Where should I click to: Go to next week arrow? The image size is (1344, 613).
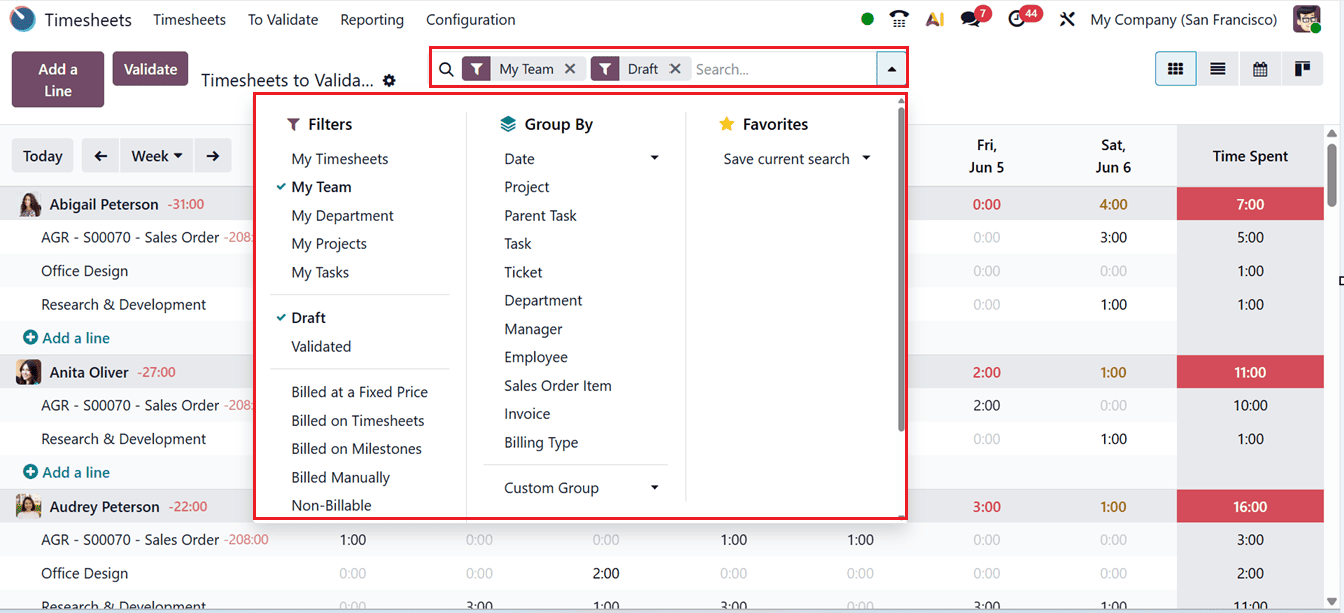tap(213, 156)
